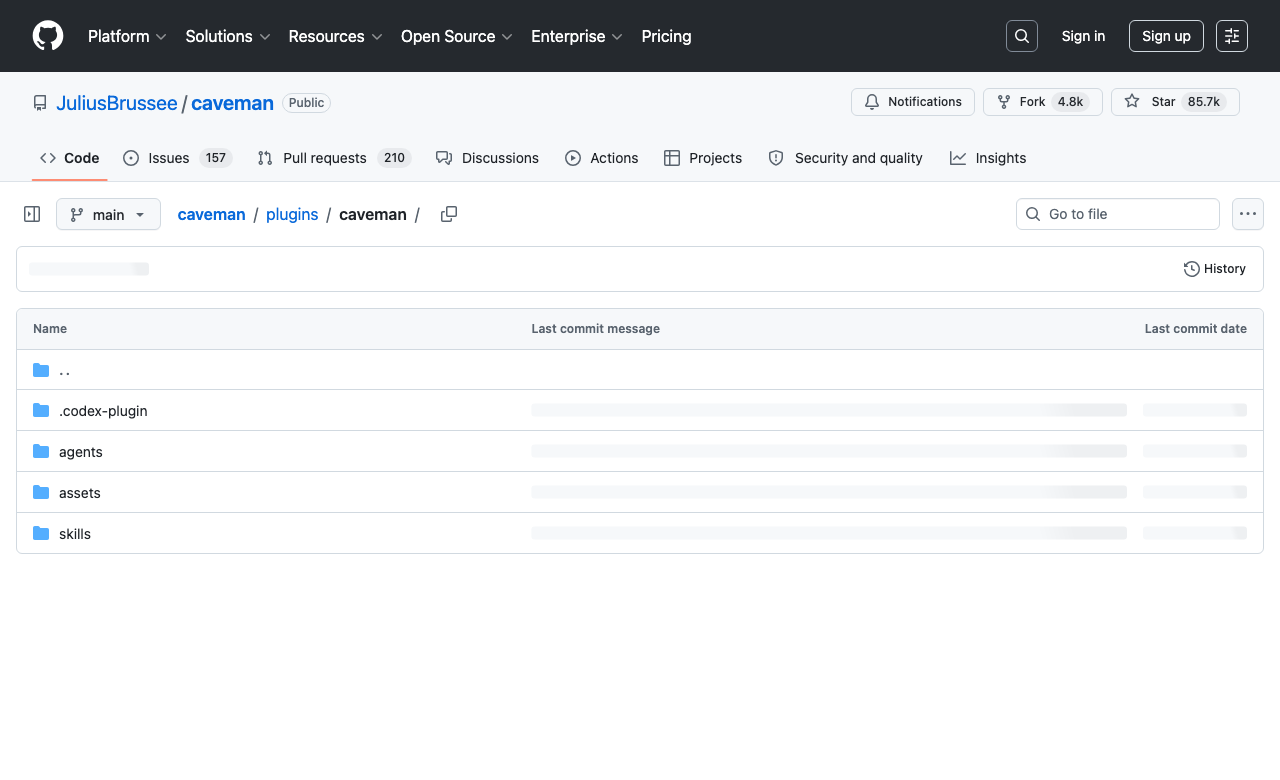Open the History clock link
This screenshot has width=1280, height=780.
pos(1215,269)
